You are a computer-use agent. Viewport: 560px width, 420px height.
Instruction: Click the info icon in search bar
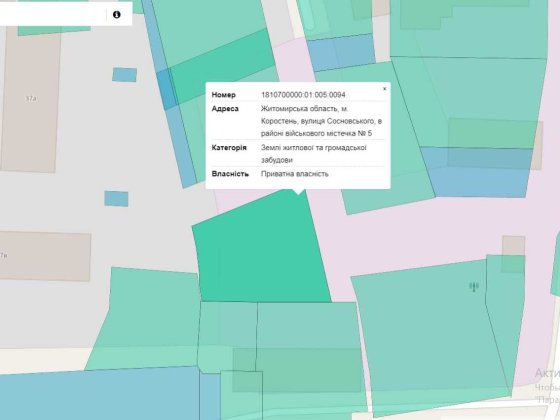pyautogui.click(x=116, y=15)
